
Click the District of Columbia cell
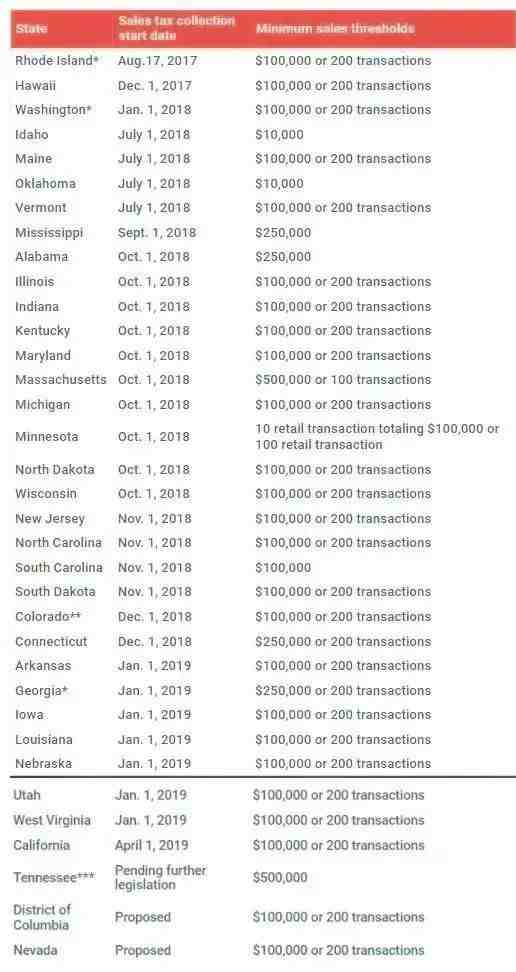tap(42, 917)
